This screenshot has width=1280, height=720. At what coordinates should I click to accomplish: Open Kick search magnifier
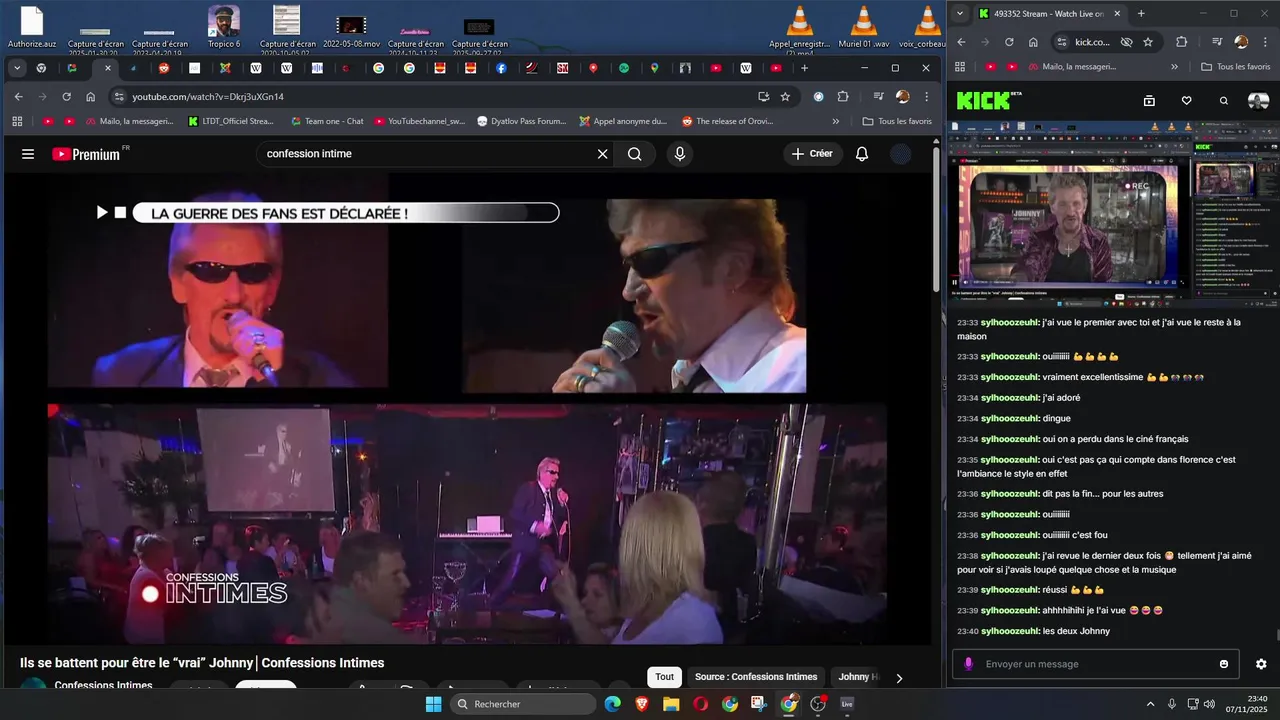click(x=1224, y=100)
